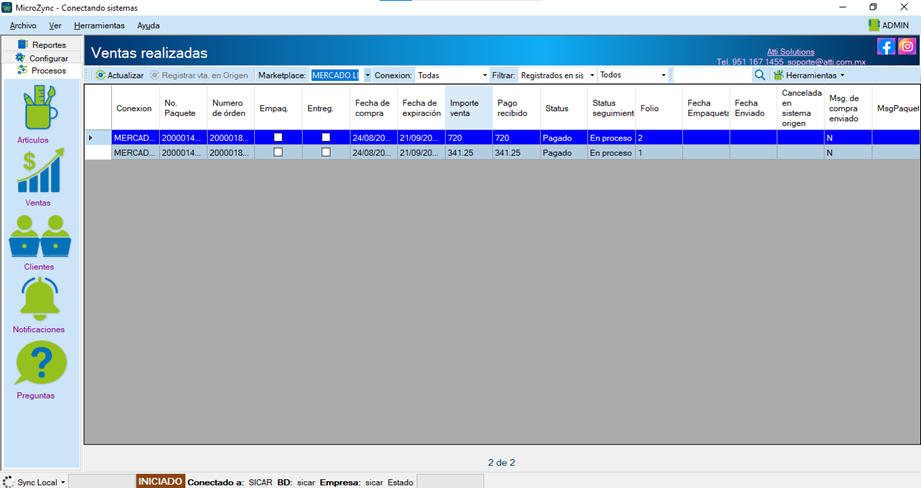Screen dimensions: 921x488
Task: Open the Ventas chart icon
Action: [40, 170]
